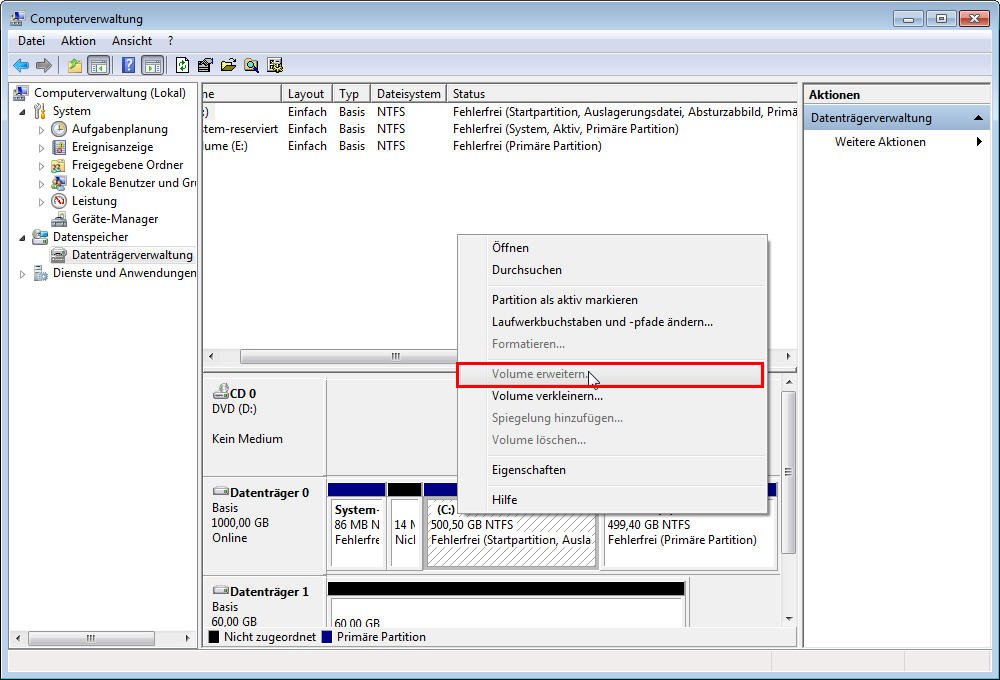
Task: Click the Refresh toolbar icon
Action: click(182, 65)
